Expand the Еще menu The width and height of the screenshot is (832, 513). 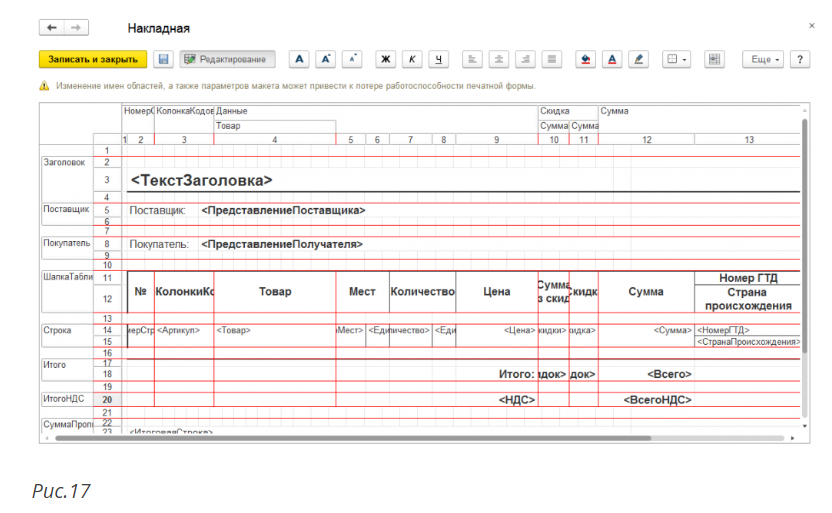pos(762,60)
